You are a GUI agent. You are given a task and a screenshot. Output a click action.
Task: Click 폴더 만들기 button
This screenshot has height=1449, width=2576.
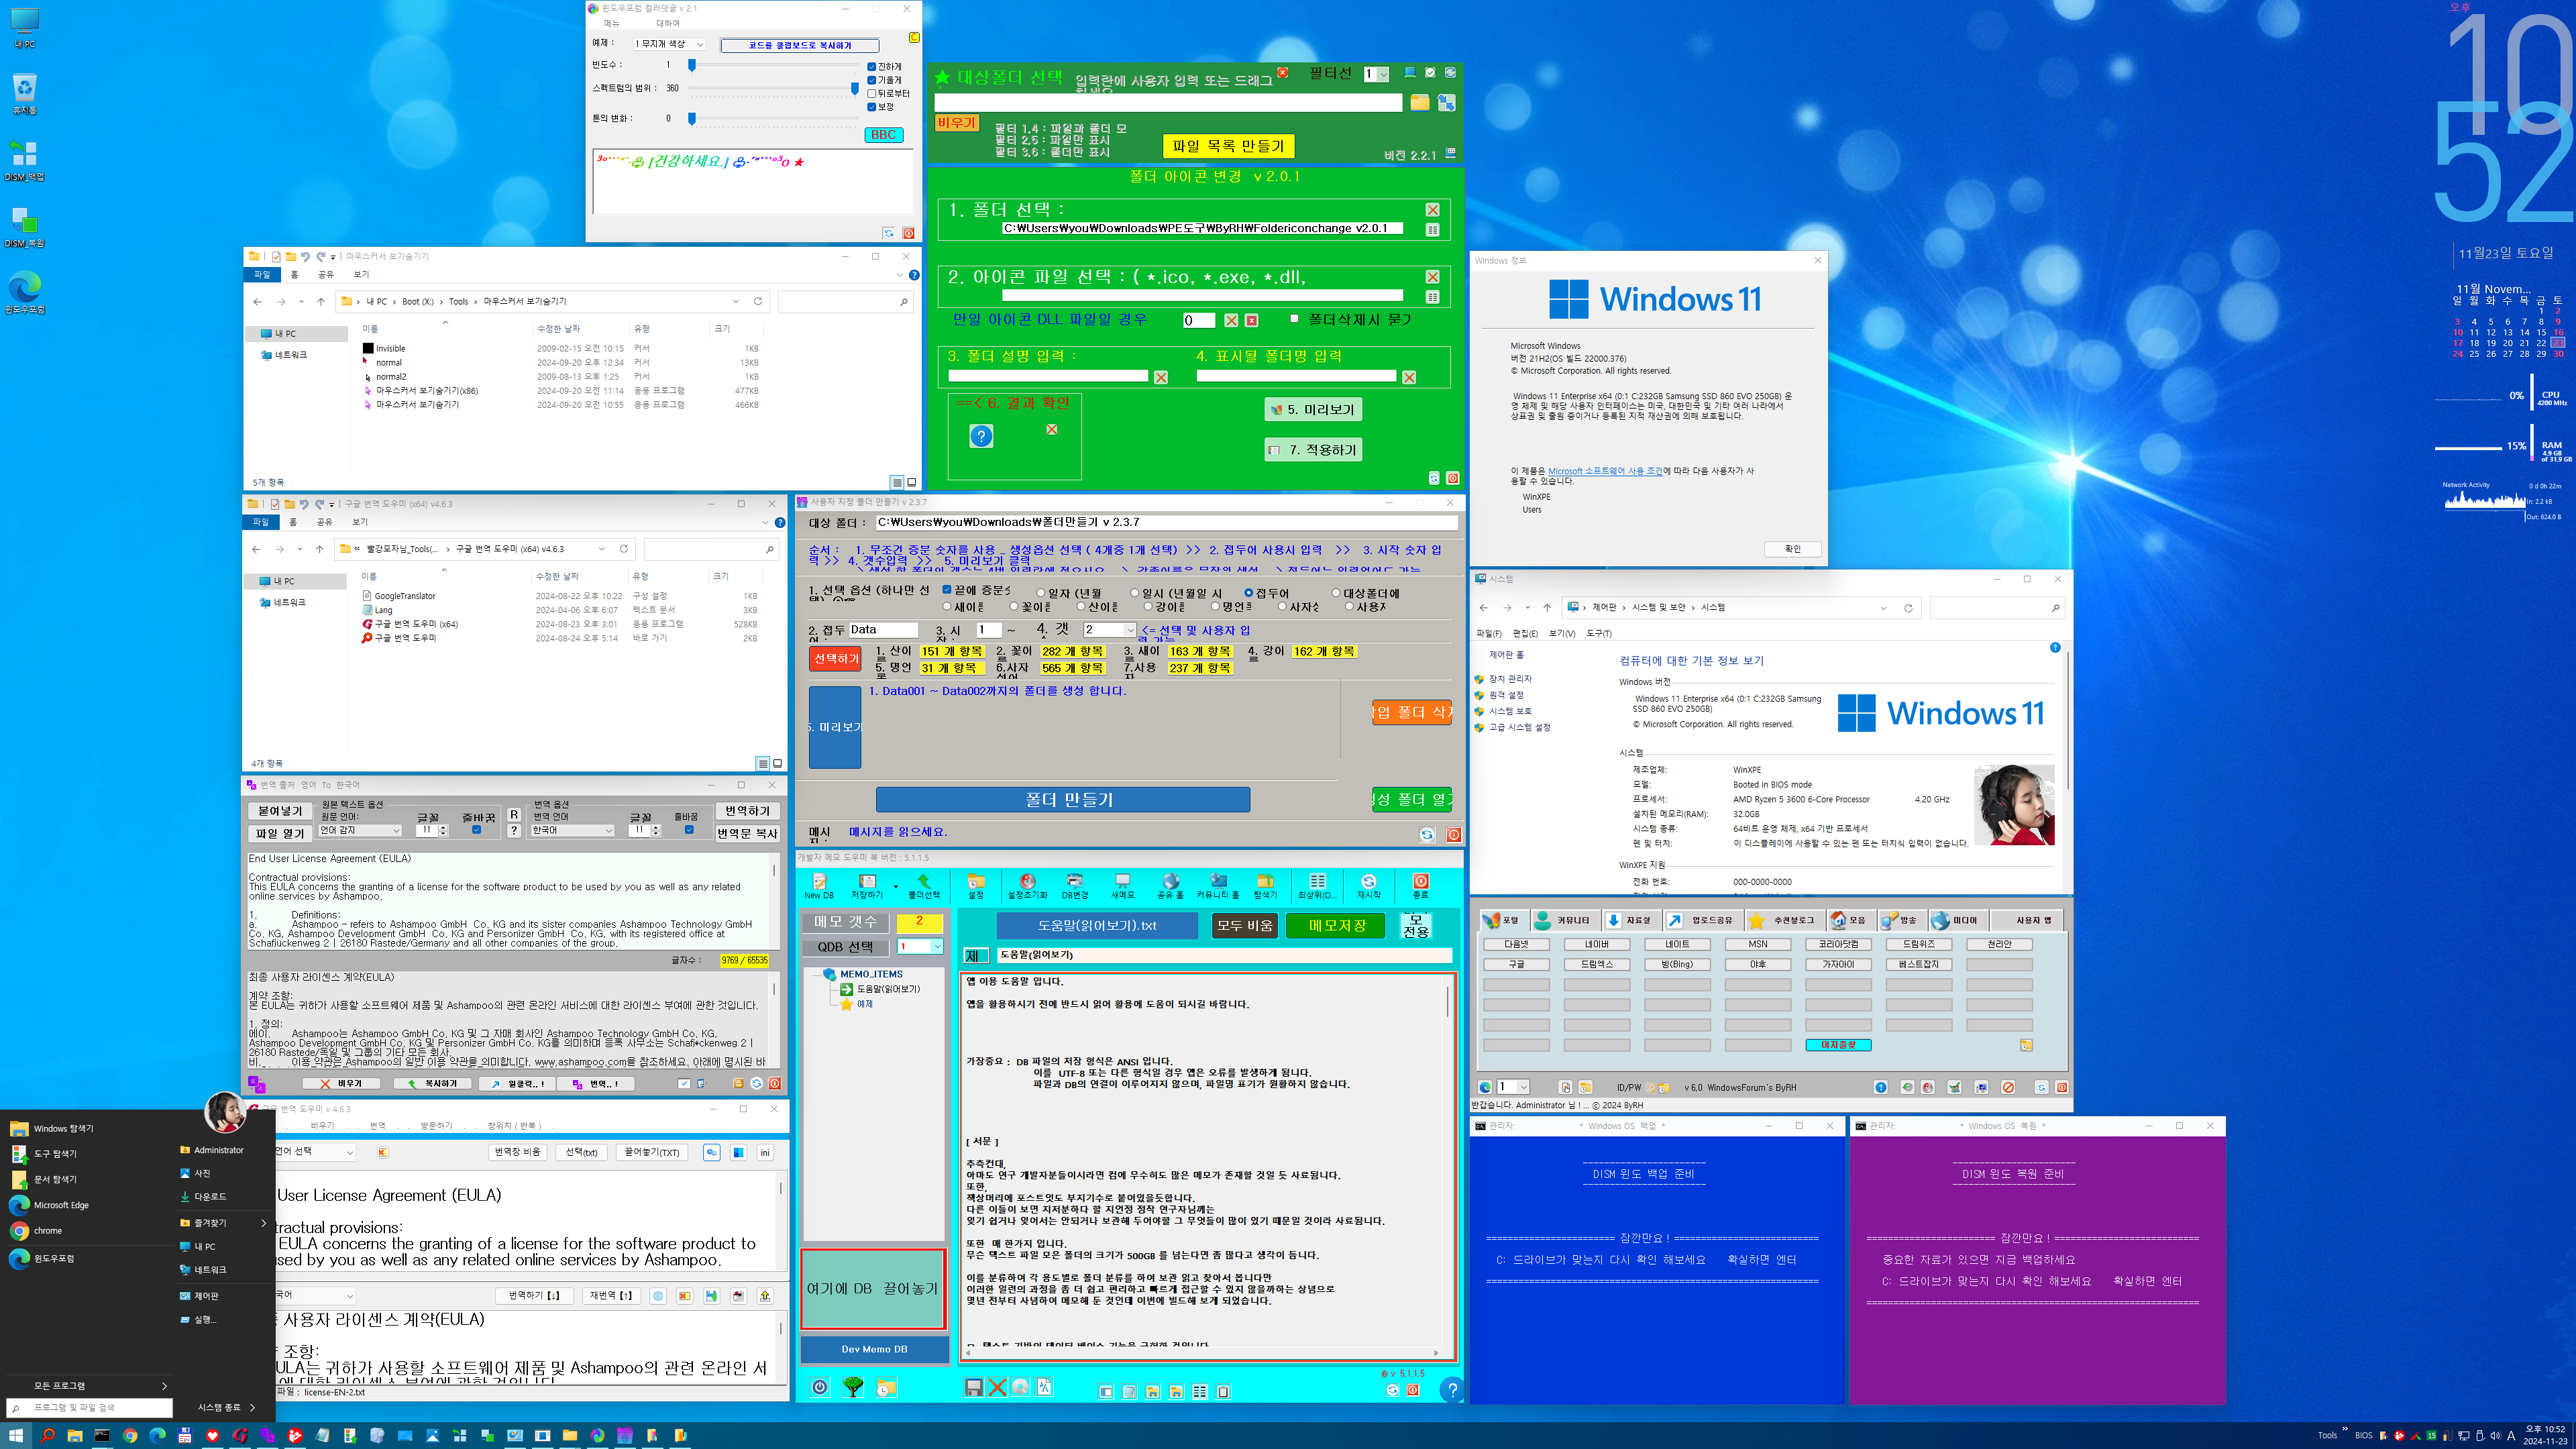(x=1063, y=800)
